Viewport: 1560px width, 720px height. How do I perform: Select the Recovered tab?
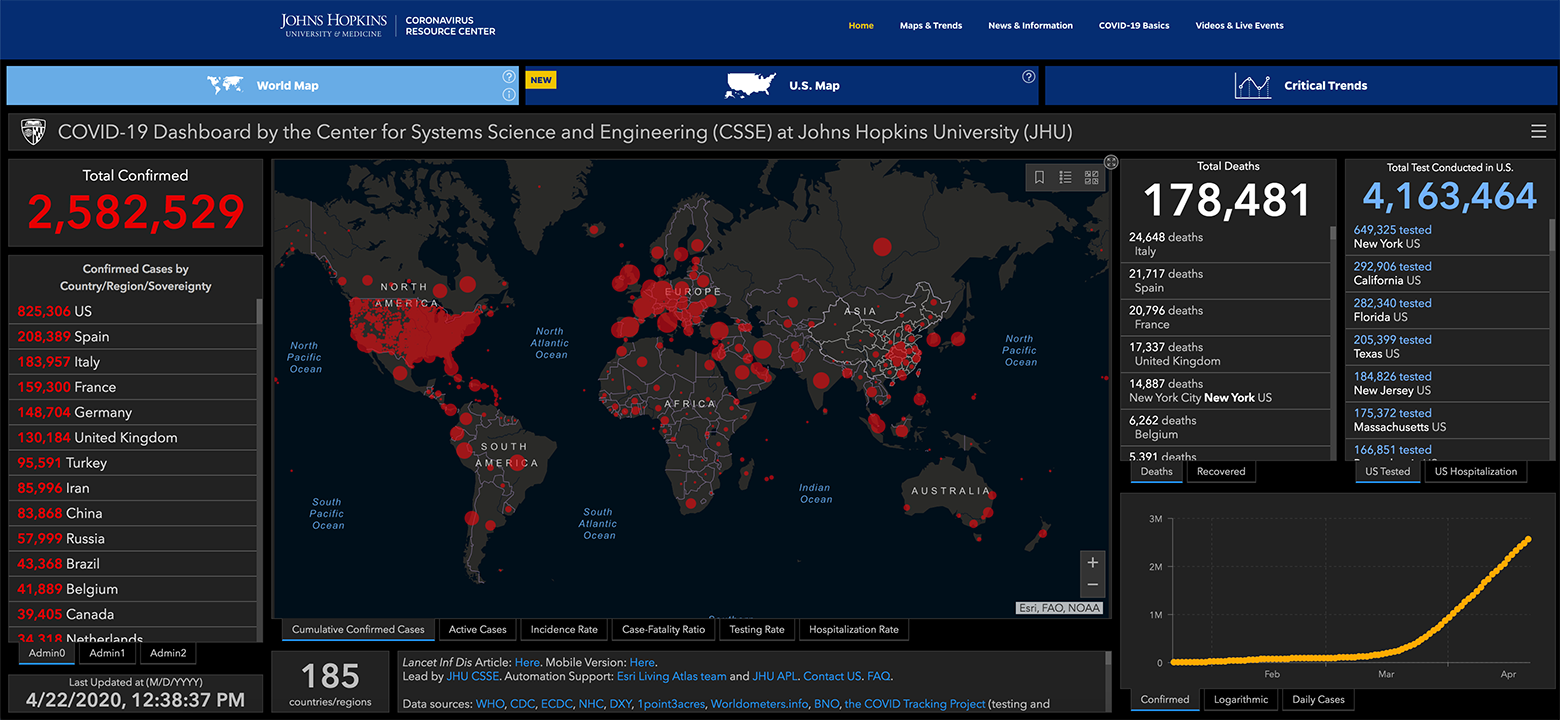tap(1221, 471)
